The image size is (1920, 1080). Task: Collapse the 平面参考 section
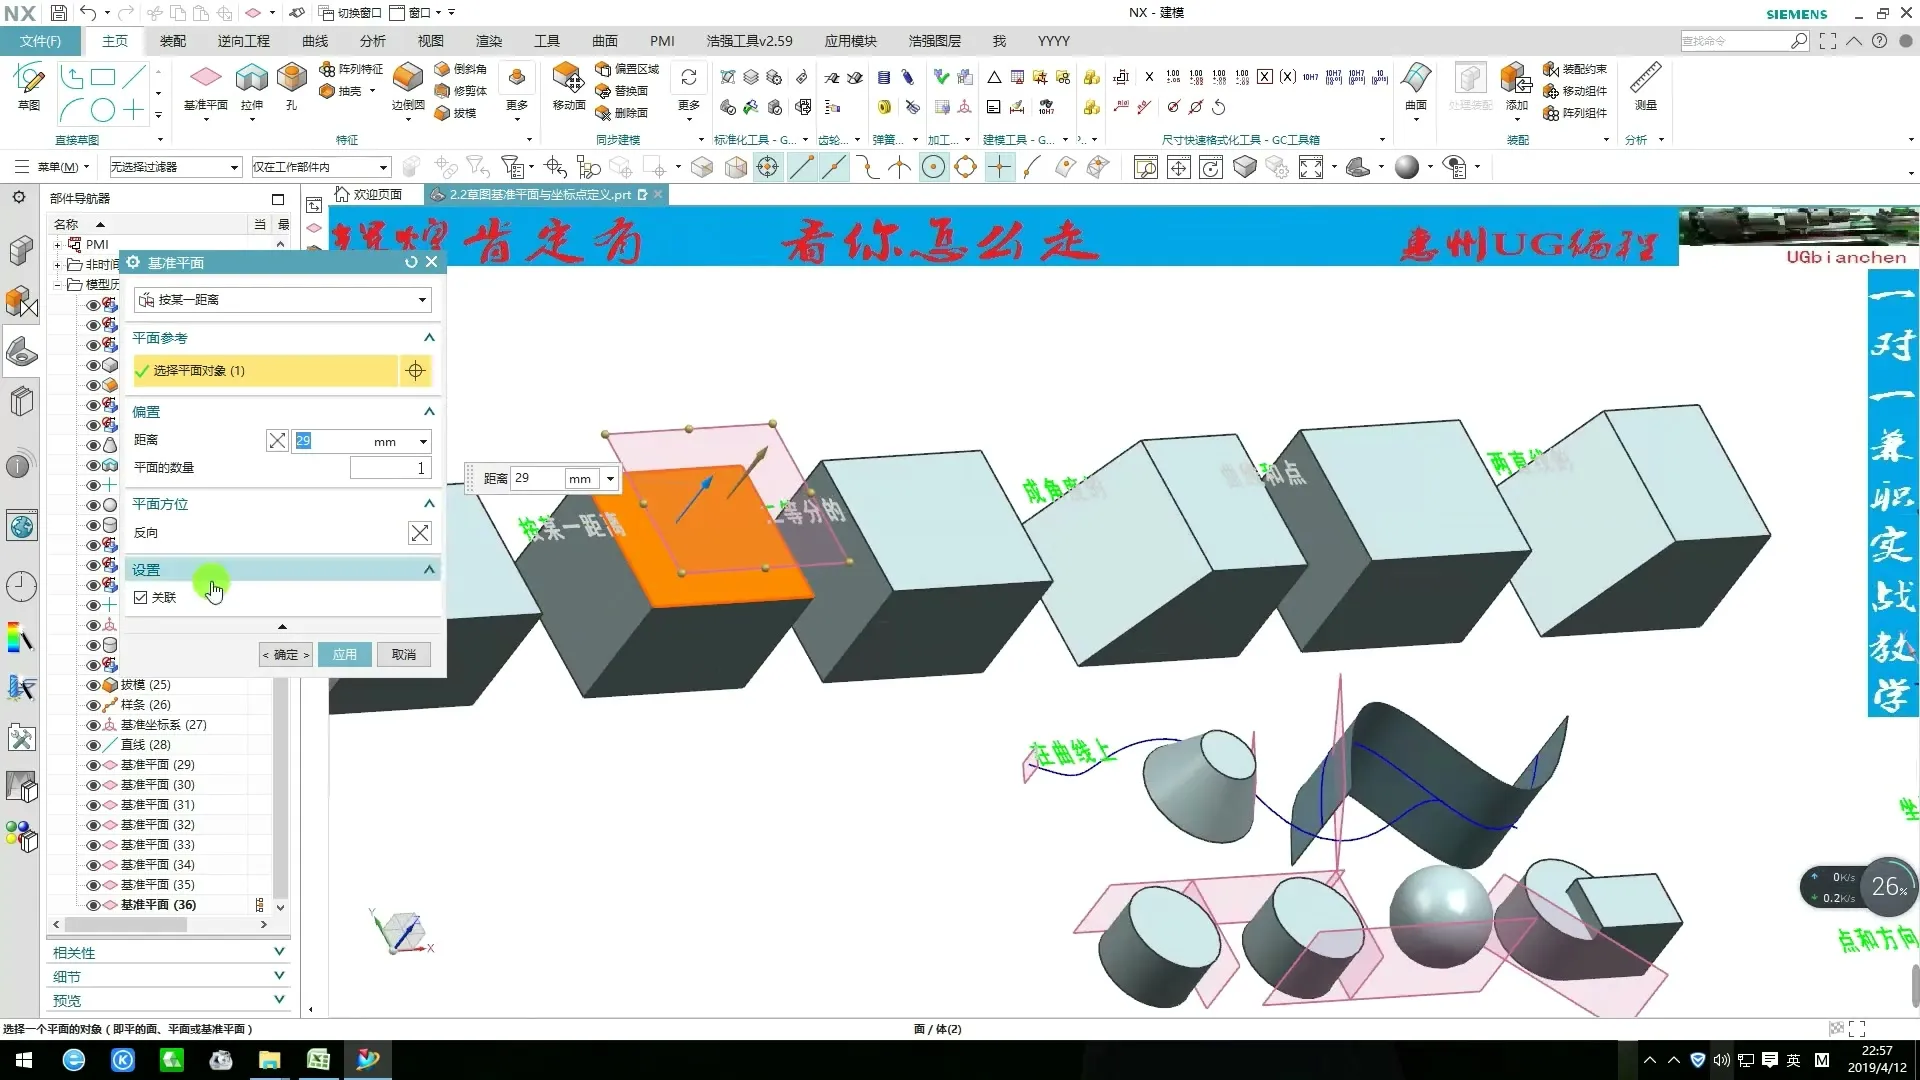[x=429, y=338]
